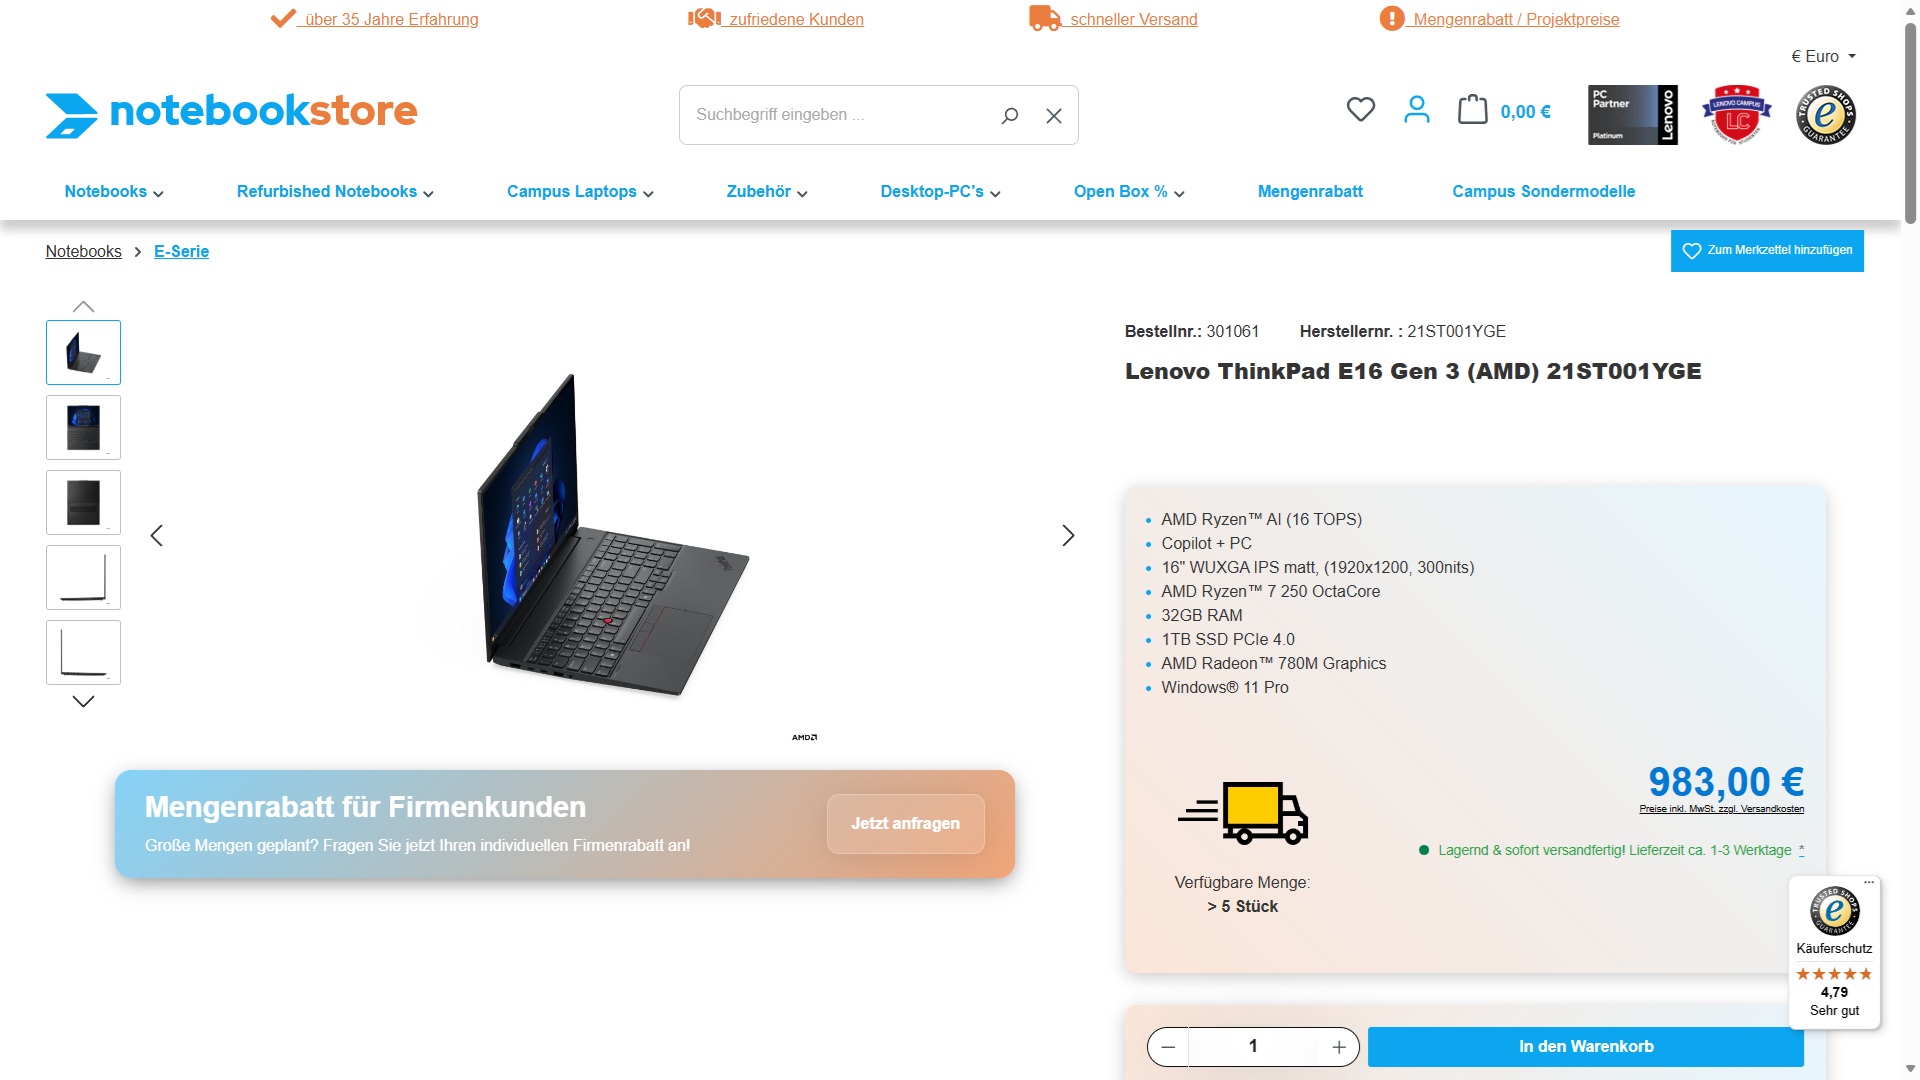Click the search magnifier icon
This screenshot has width=1920, height=1080.
[x=1010, y=115]
